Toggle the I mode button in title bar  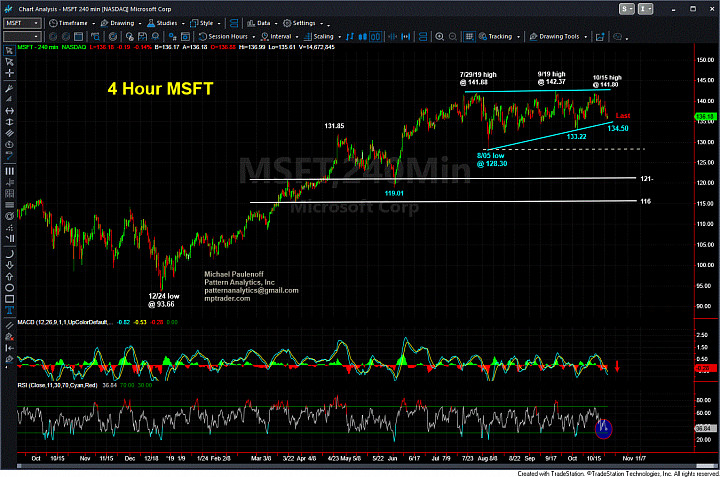(645, 9)
